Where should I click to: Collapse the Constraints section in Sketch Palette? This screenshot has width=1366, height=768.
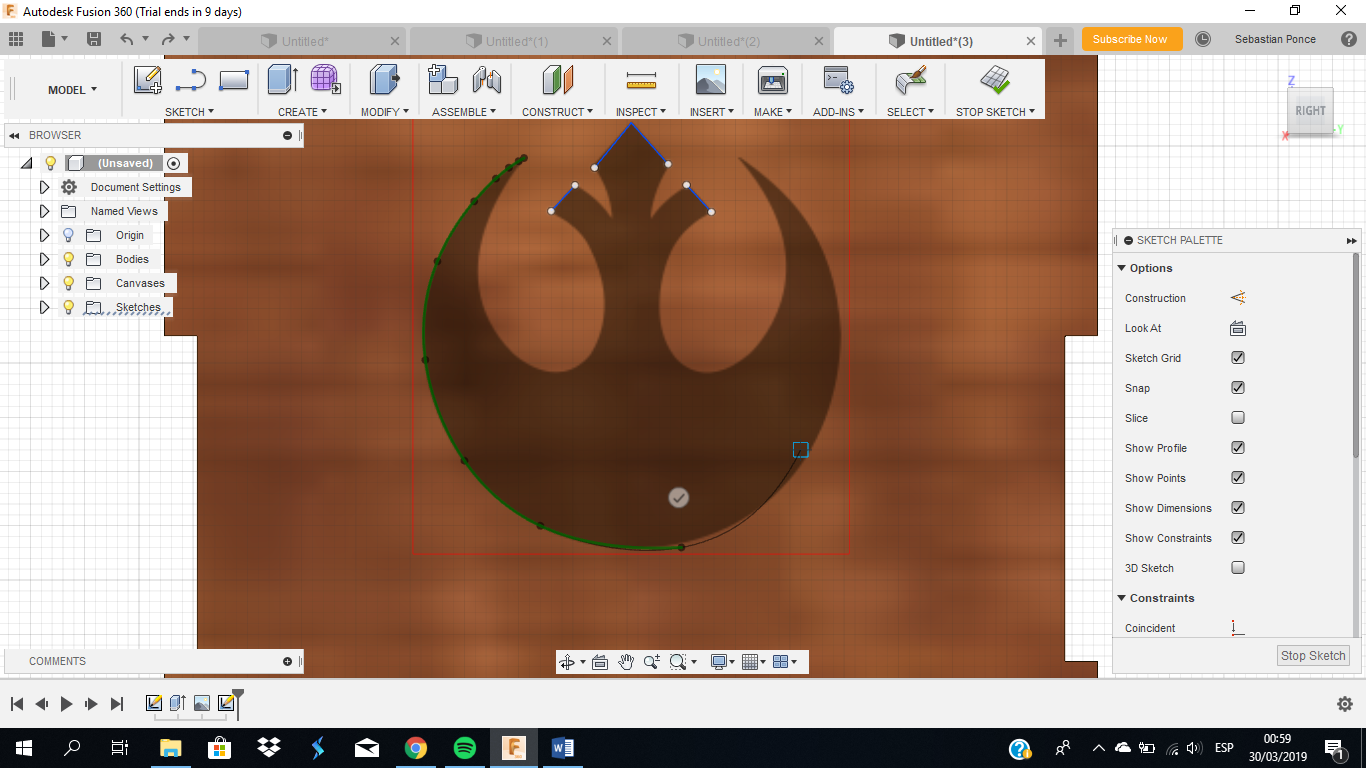(x=1122, y=598)
